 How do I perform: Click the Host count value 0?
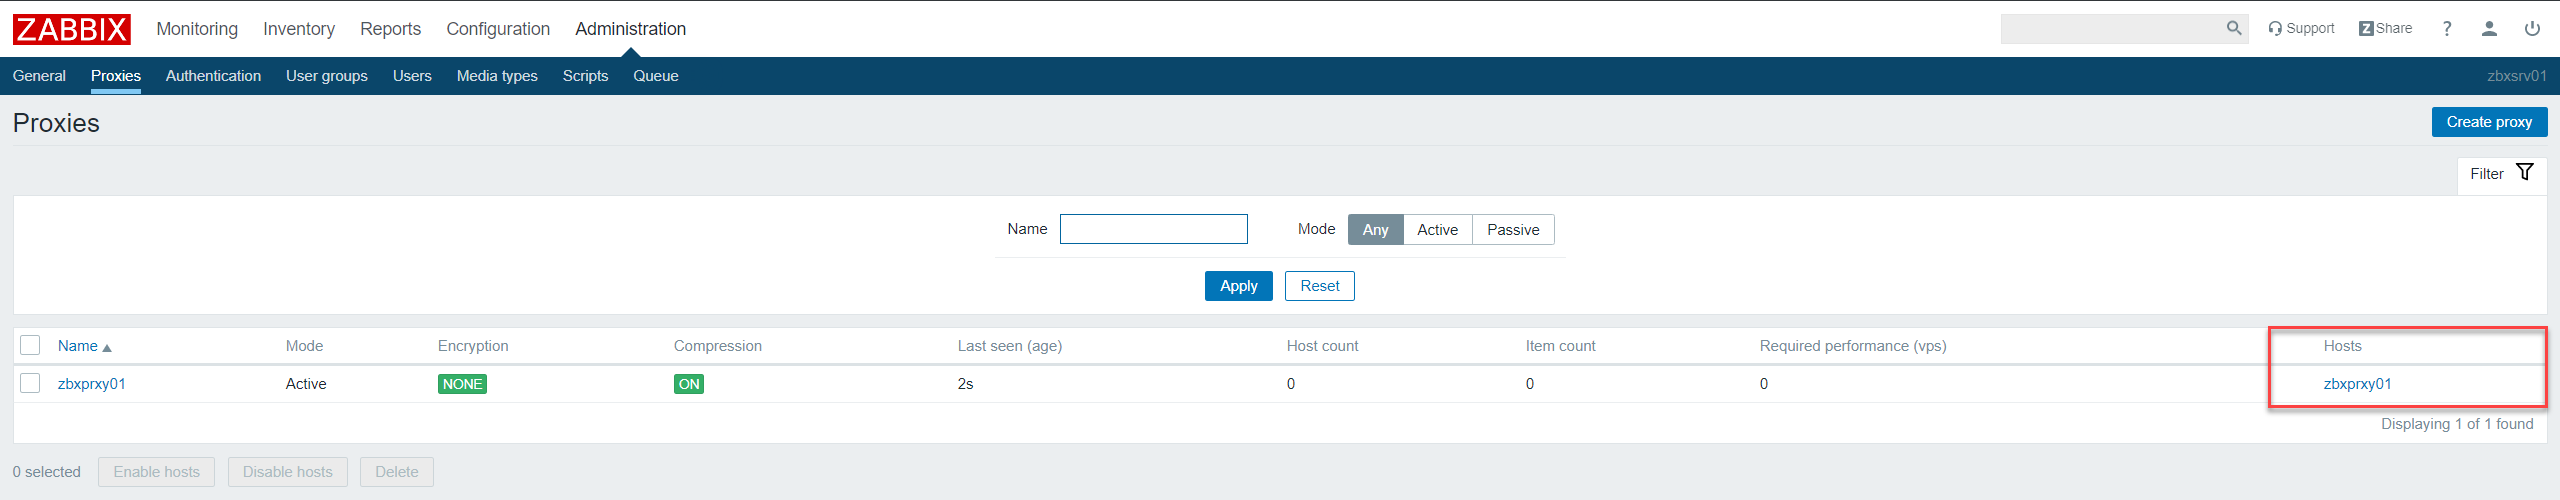tap(1291, 384)
